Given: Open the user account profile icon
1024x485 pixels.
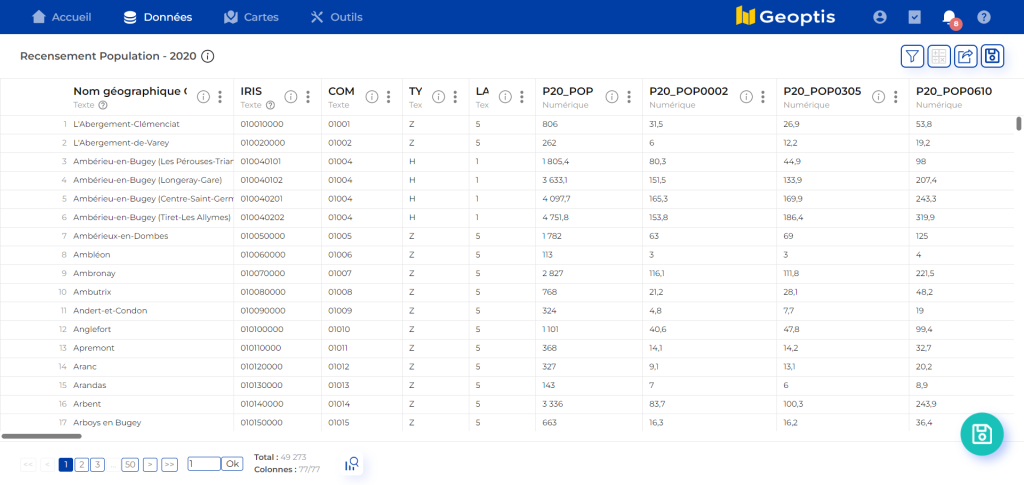Looking at the screenshot, I should [880, 17].
